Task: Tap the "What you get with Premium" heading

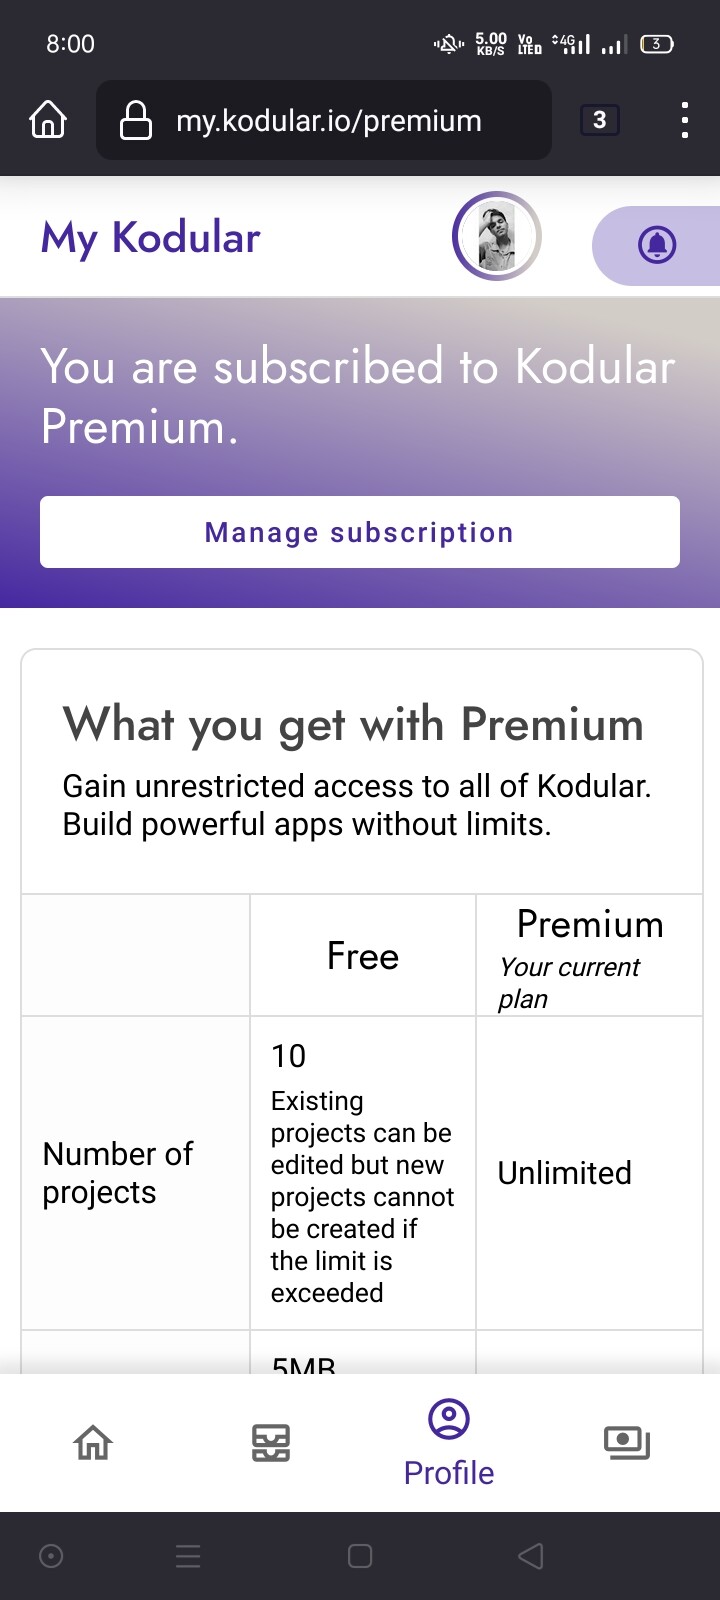Action: [x=353, y=724]
